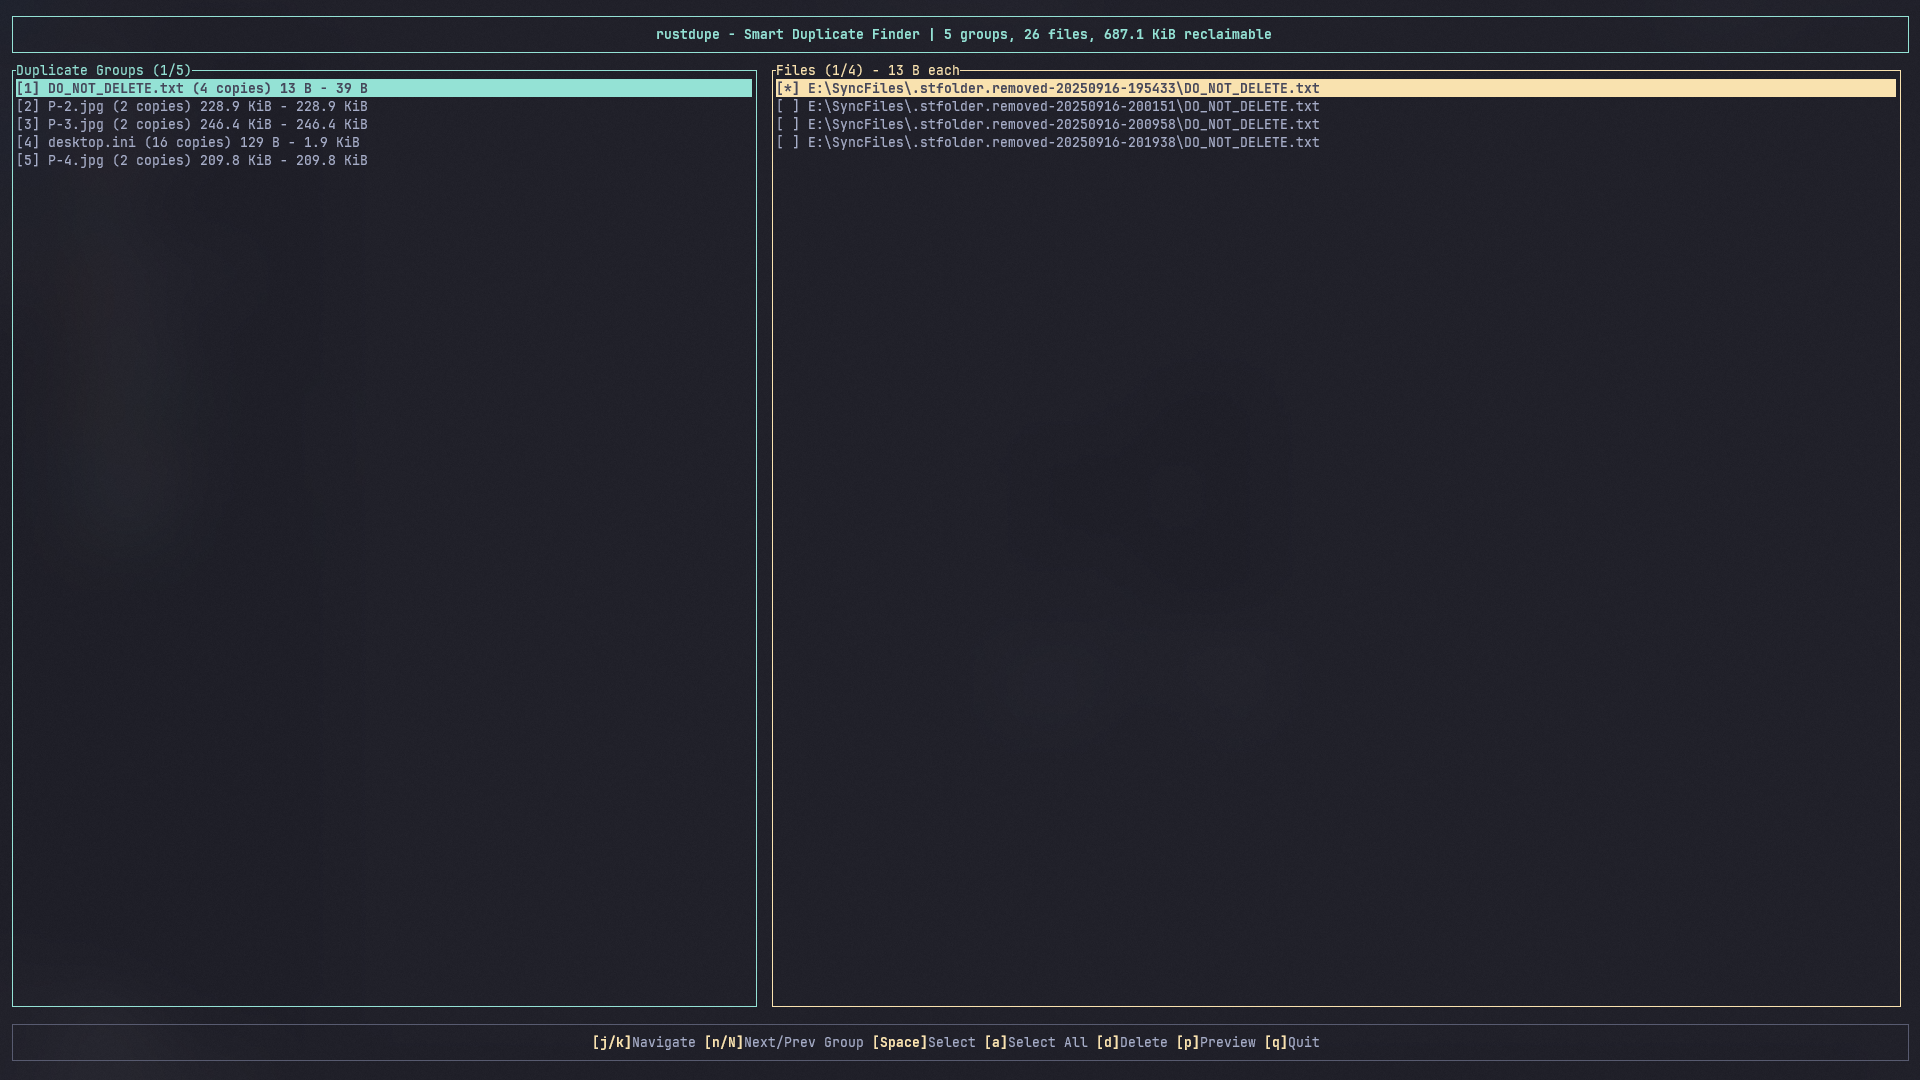Click the [p]Preview shortcut in the status bar
Viewport: 1920px width, 1080px height.
(x=1216, y=1042)
